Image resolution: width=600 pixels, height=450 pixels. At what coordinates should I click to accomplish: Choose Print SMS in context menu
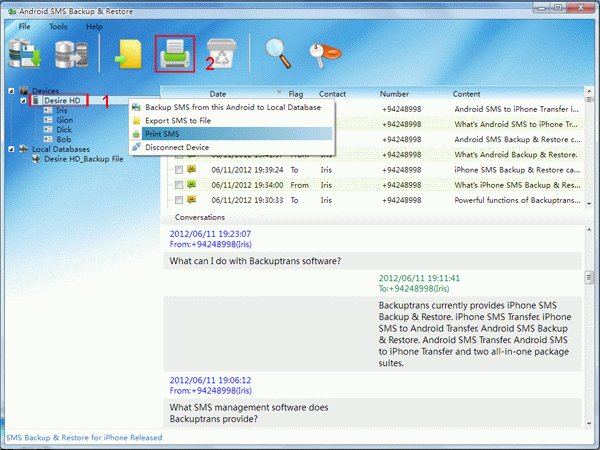pyautogui.click(x=232, y=134)
